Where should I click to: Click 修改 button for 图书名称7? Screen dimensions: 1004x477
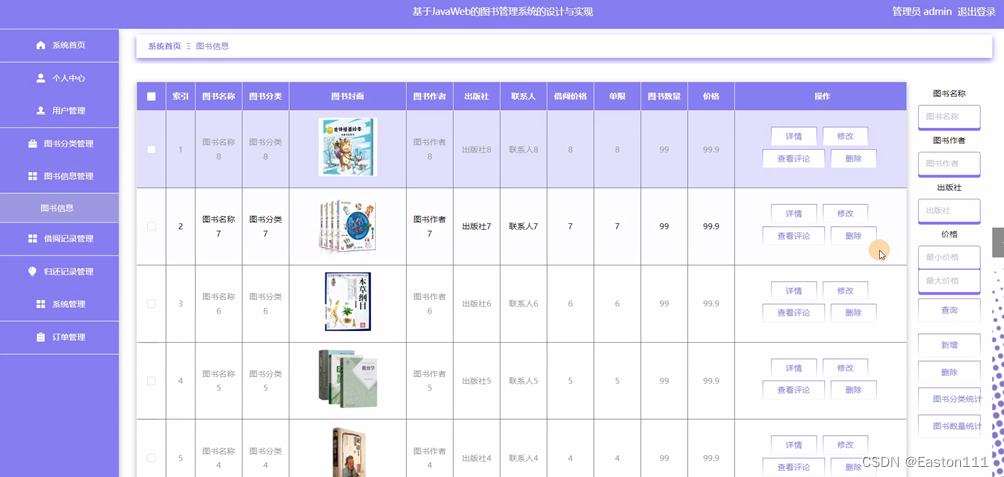845,213
